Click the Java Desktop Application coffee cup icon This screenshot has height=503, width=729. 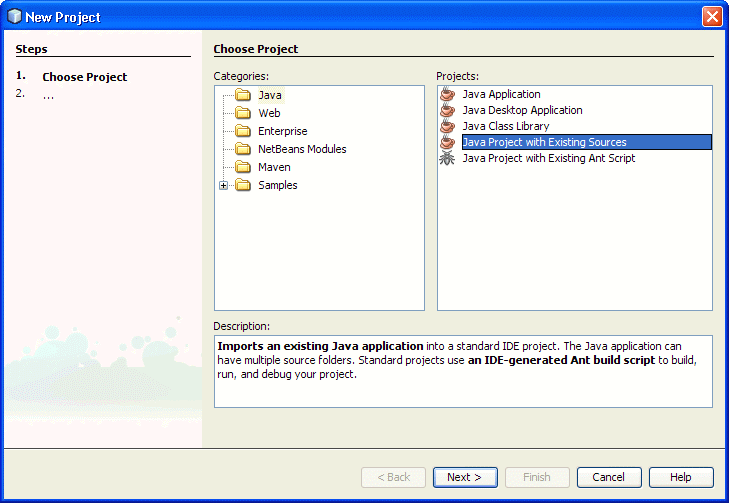447,110
